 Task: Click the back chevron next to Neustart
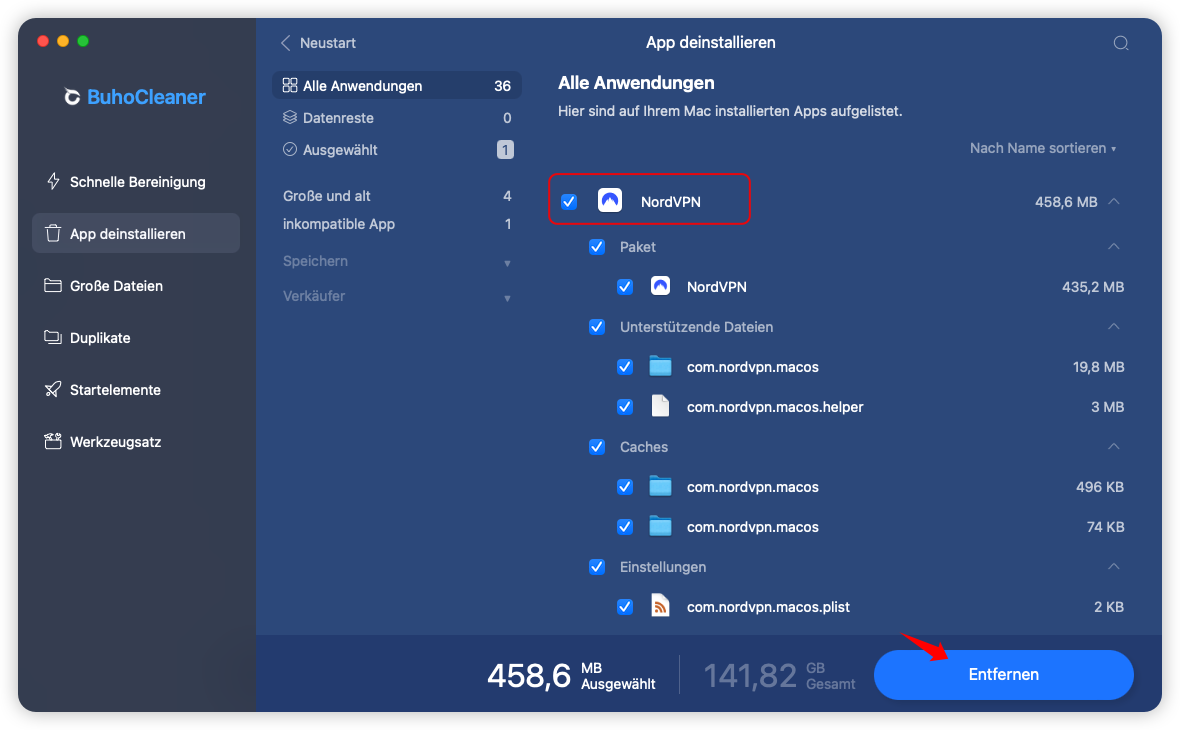point(286,43)
